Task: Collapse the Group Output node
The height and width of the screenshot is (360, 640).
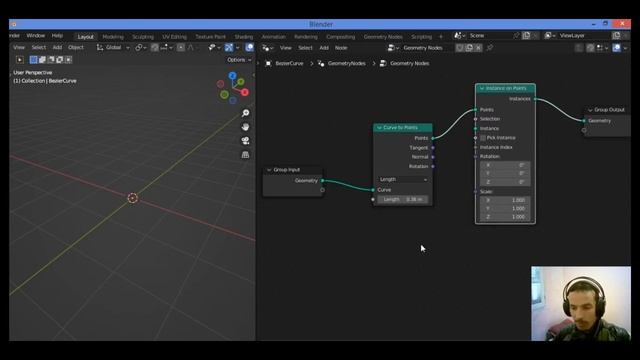Action: [x=590, y=110]
